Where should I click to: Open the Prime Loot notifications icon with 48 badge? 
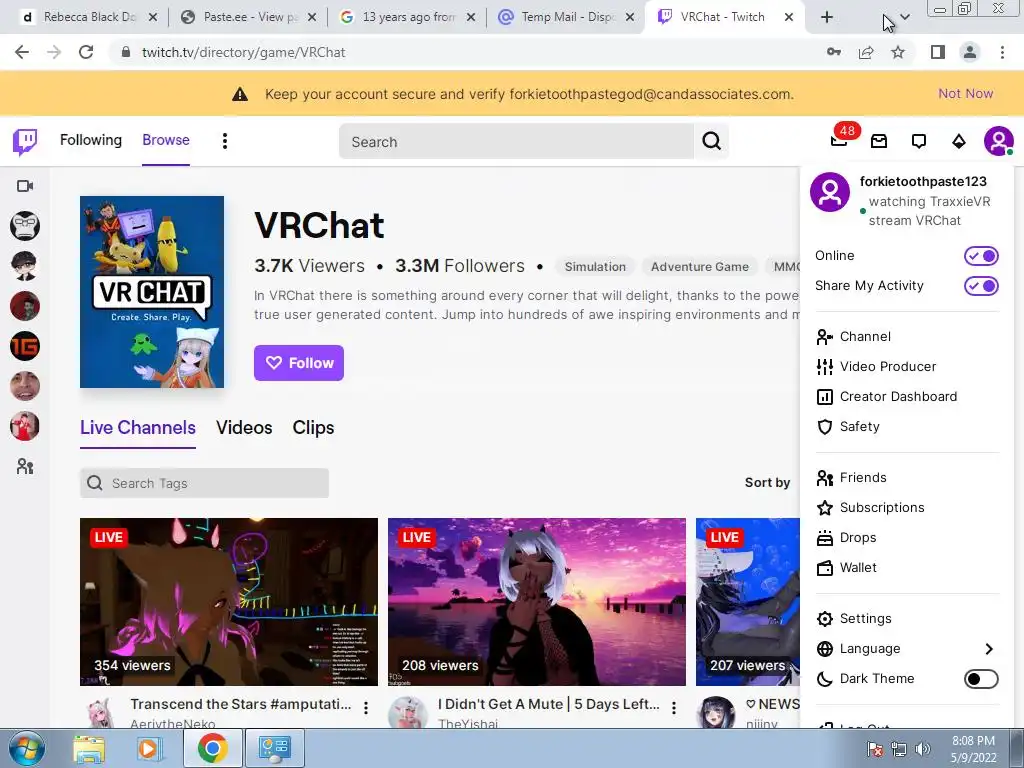[840, 138]
